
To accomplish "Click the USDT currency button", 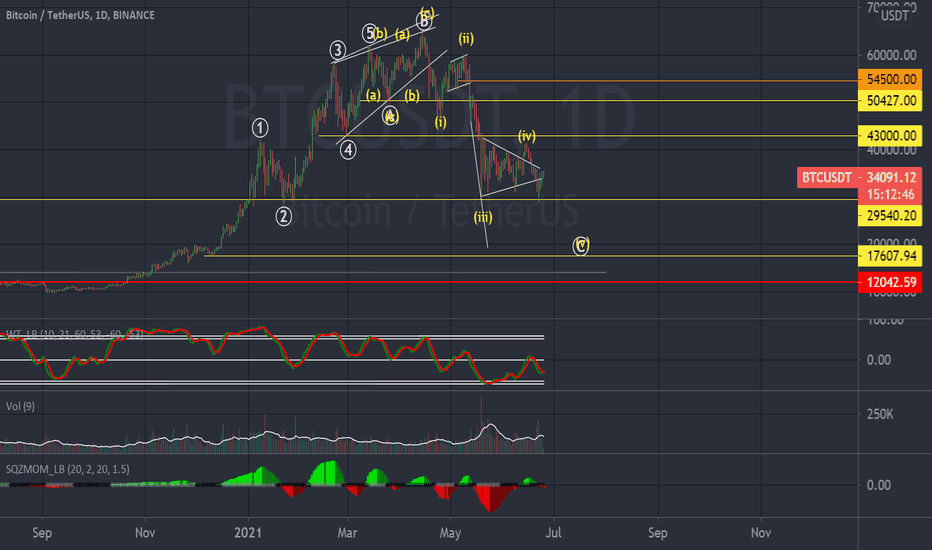I will tap(895, 15).
